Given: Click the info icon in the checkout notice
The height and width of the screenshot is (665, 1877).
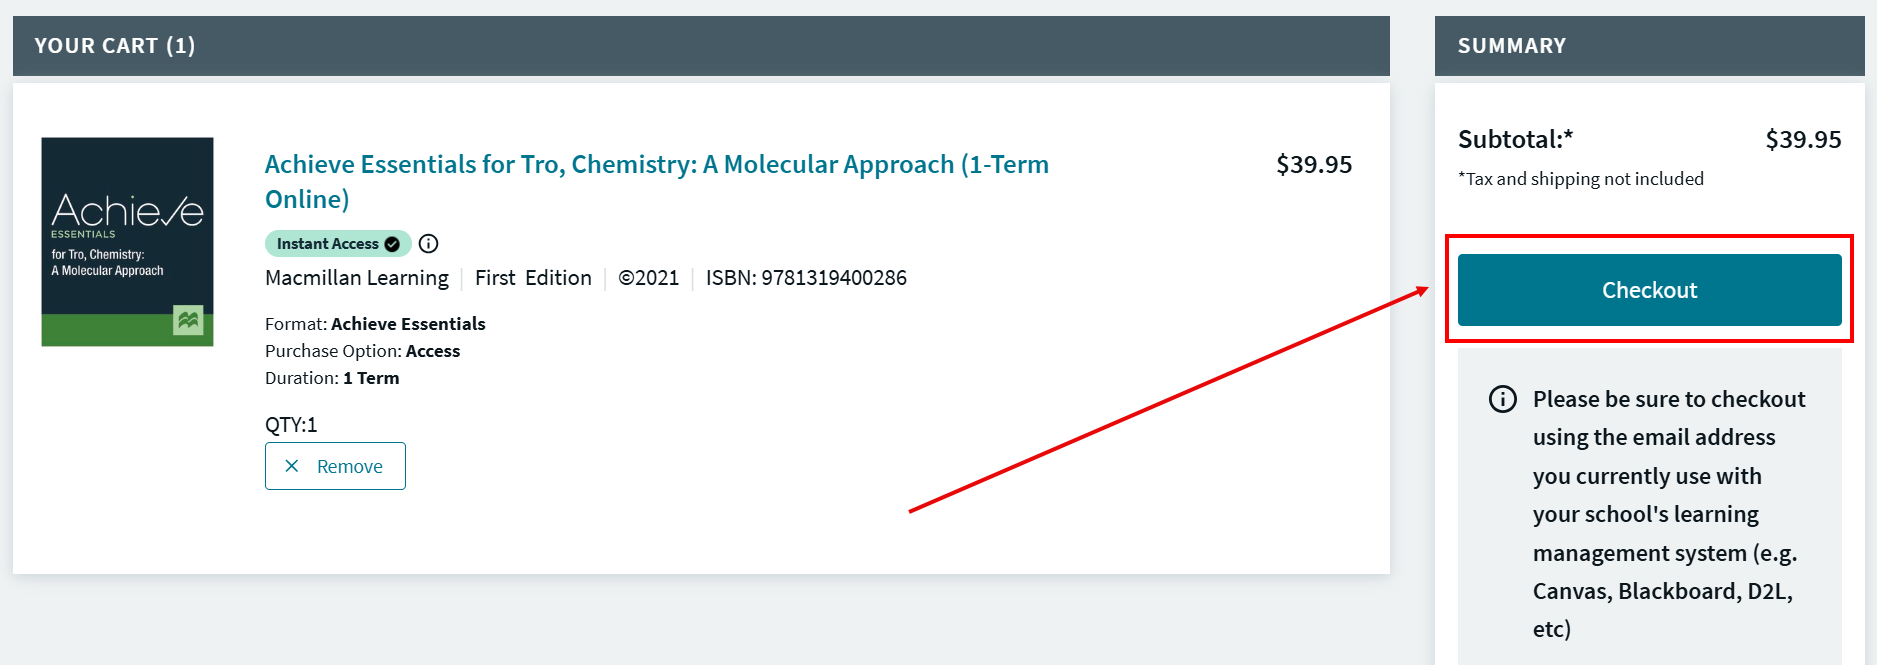Looking at the screenshot, I should coord(1502,399).
